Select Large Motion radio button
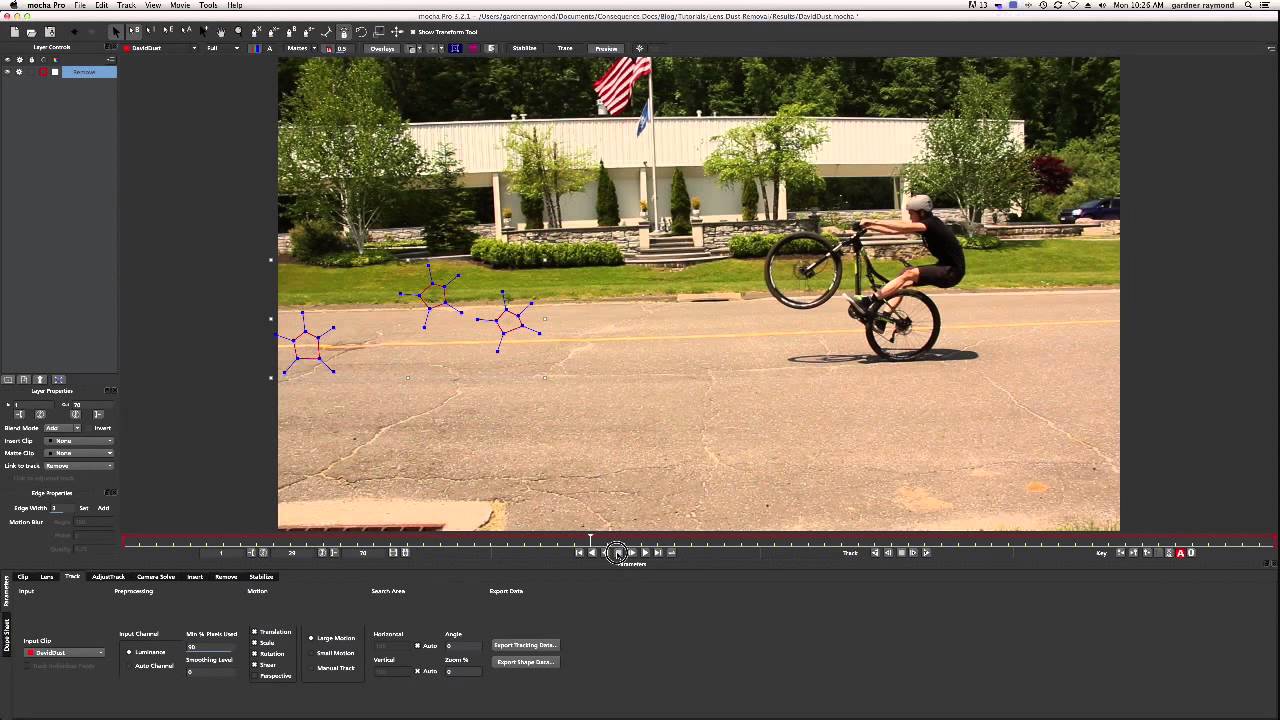 point(311,638)
